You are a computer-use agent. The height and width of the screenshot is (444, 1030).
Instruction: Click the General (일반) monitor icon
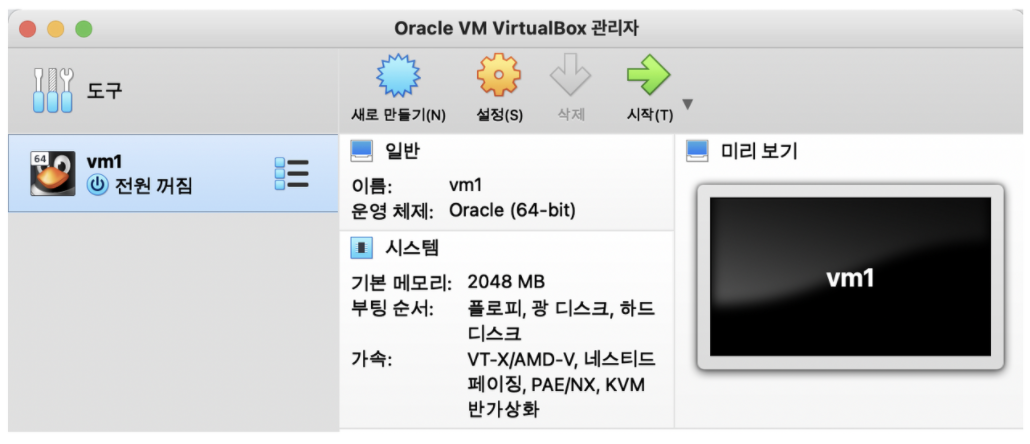(x=362, y=151)
